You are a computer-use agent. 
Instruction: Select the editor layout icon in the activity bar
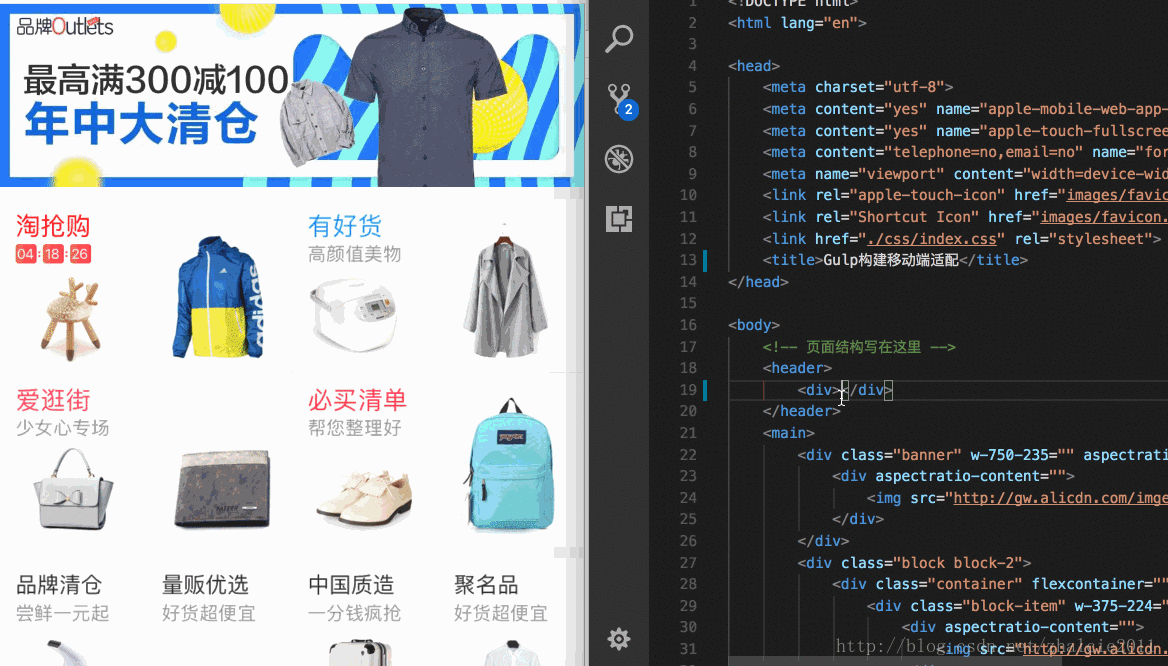619,218
